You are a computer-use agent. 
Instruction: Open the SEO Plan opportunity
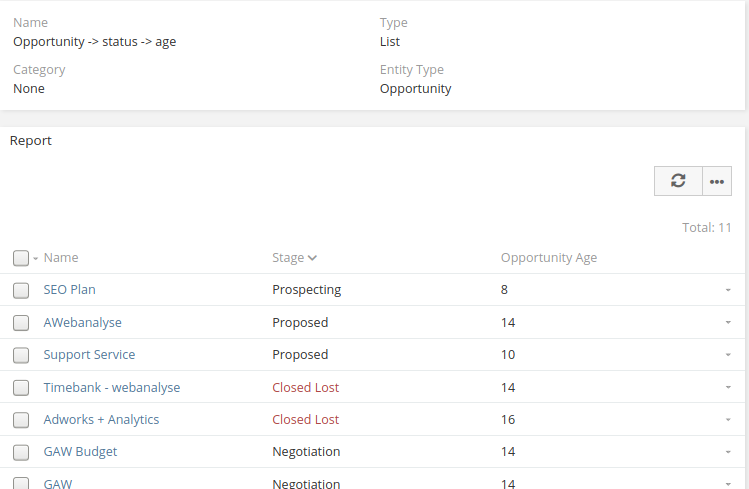[x=70, y=290]
